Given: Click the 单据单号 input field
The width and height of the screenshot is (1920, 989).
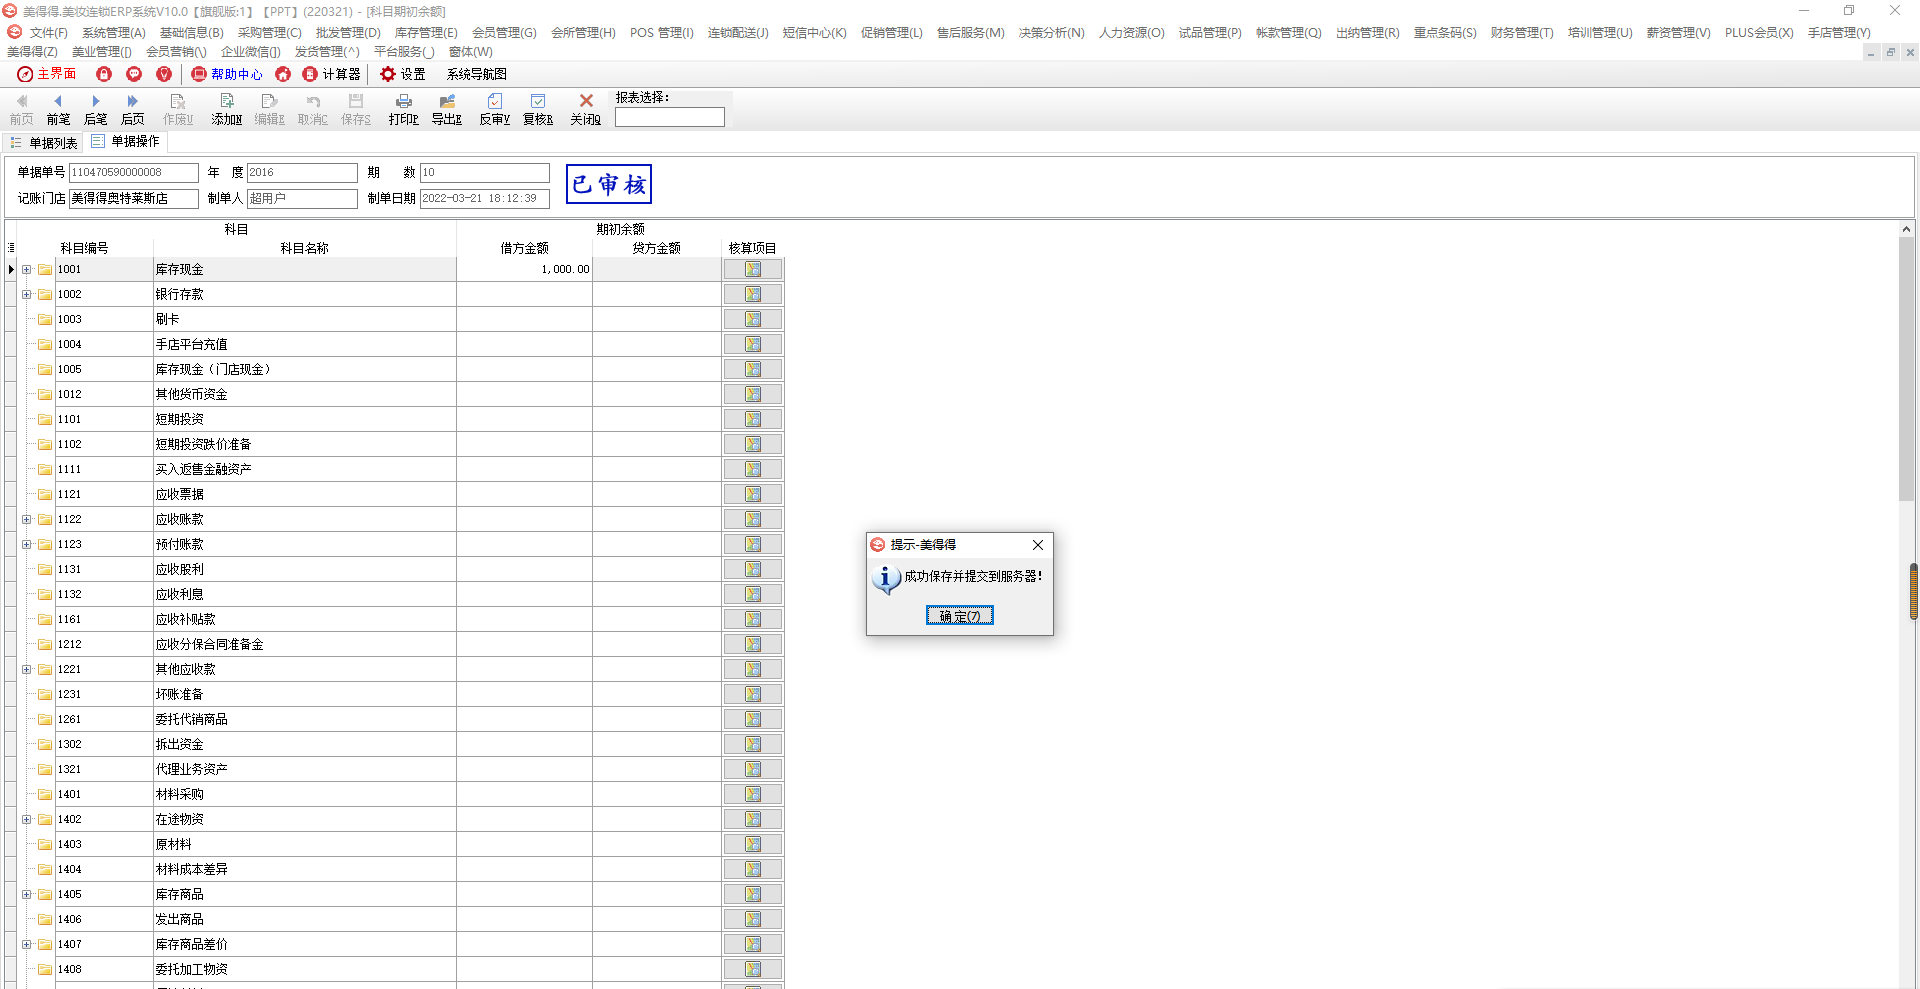Looking at the screenshot, I should click(x=133, y=173).
